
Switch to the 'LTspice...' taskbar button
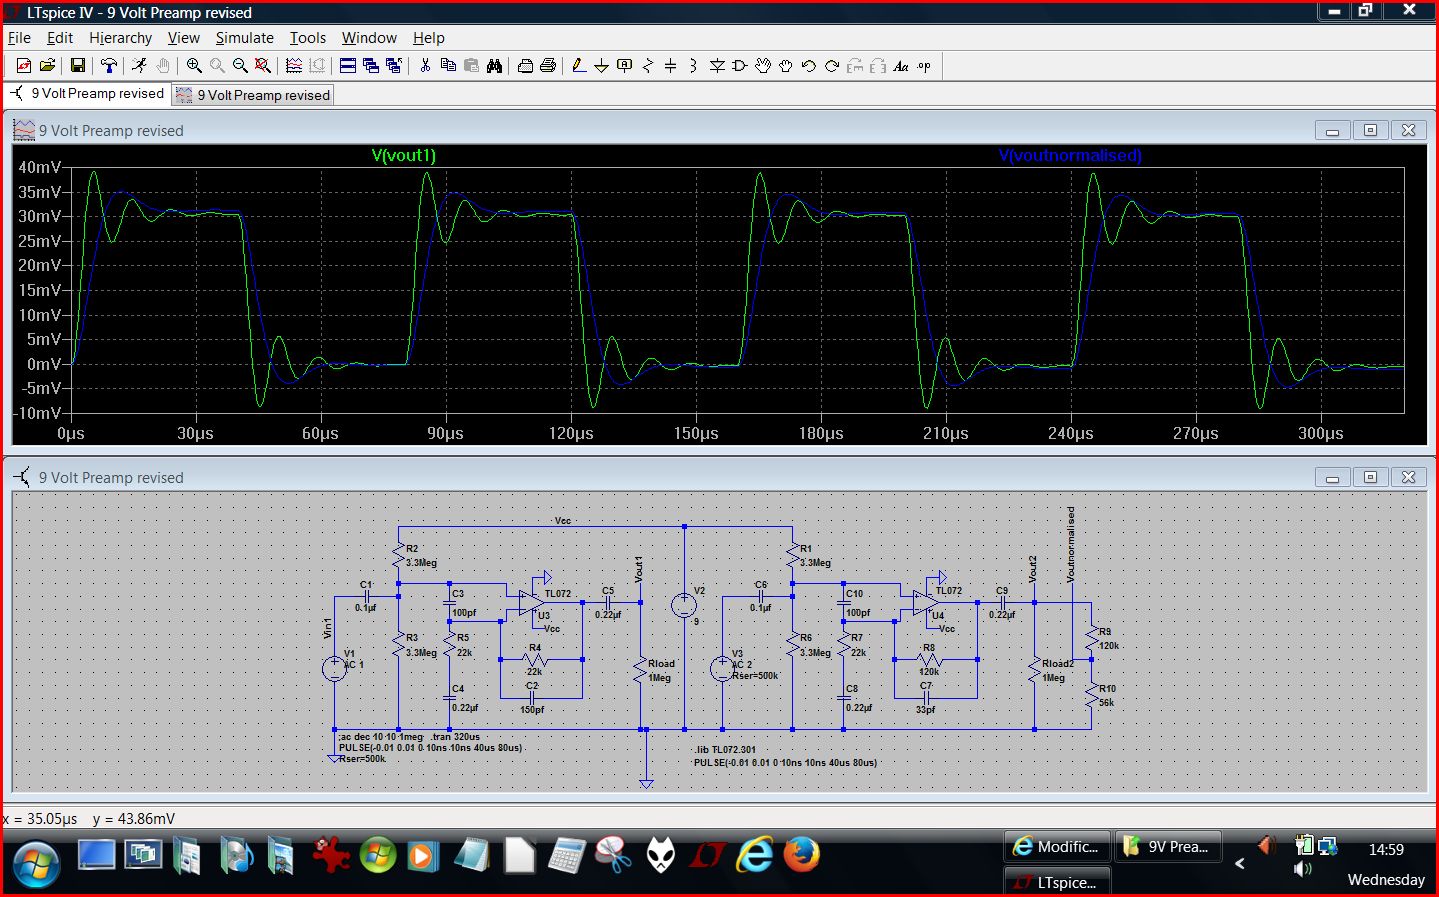coord(1057,882)
